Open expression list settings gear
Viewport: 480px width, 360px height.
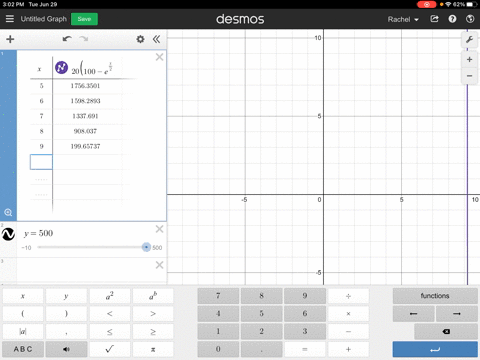(x=140, y=39)
